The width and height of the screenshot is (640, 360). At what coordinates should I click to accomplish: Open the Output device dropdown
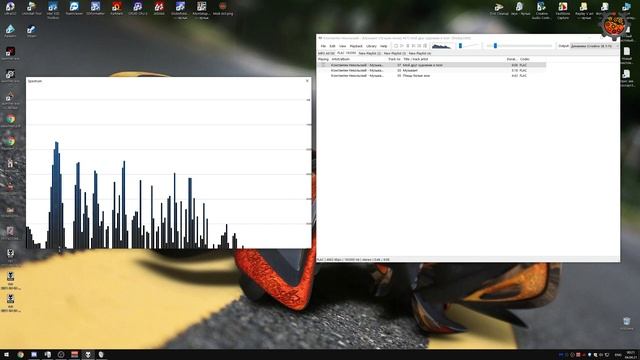click(x=594, y=46)
